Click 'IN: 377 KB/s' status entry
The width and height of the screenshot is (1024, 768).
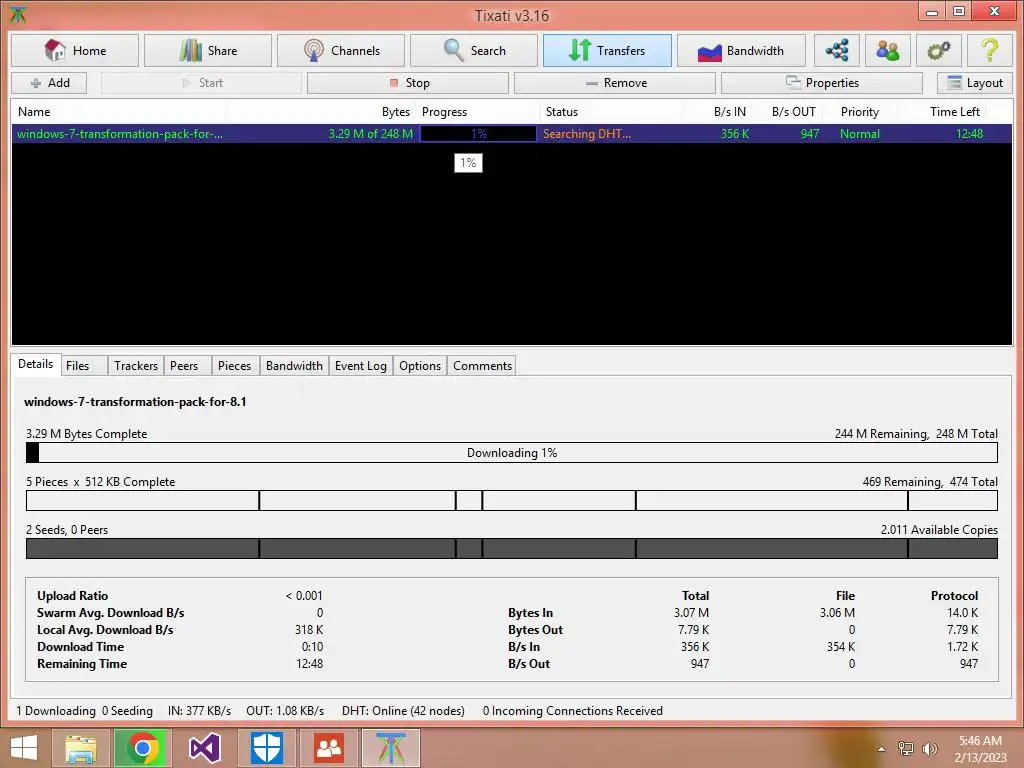[x=199, y=711]
